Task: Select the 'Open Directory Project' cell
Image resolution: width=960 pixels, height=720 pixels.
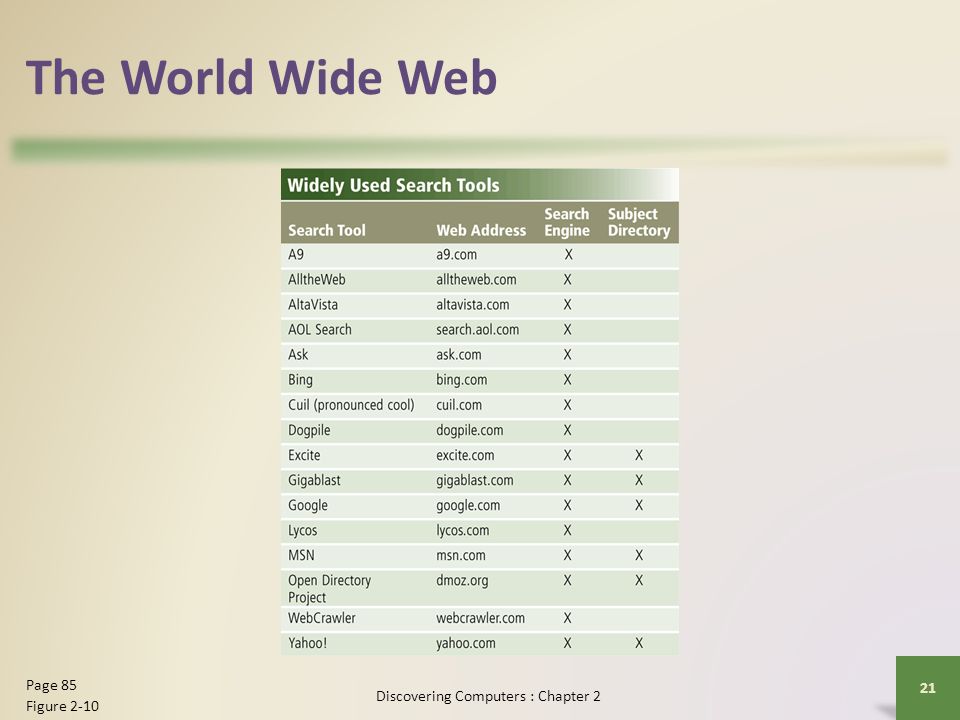Action: point(329,589)
